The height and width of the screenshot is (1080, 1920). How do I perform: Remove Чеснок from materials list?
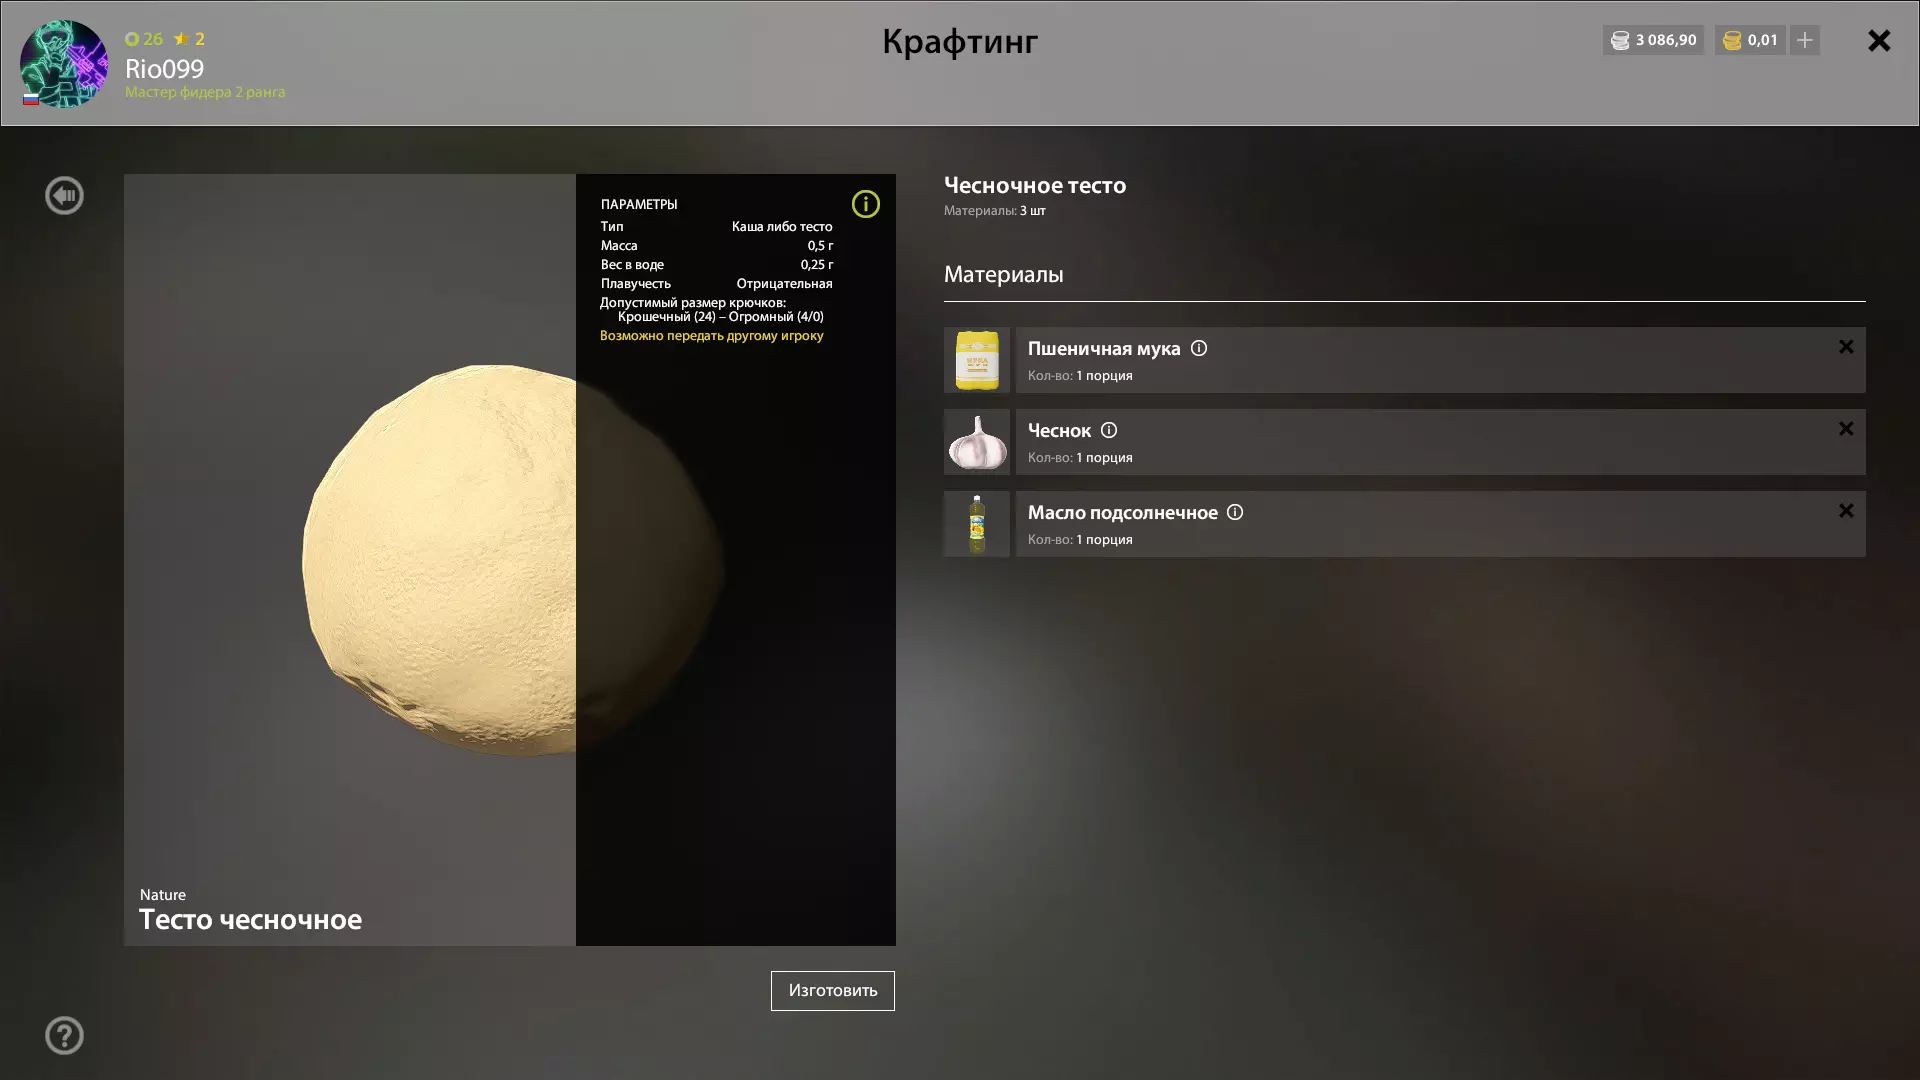[1845, 429]
